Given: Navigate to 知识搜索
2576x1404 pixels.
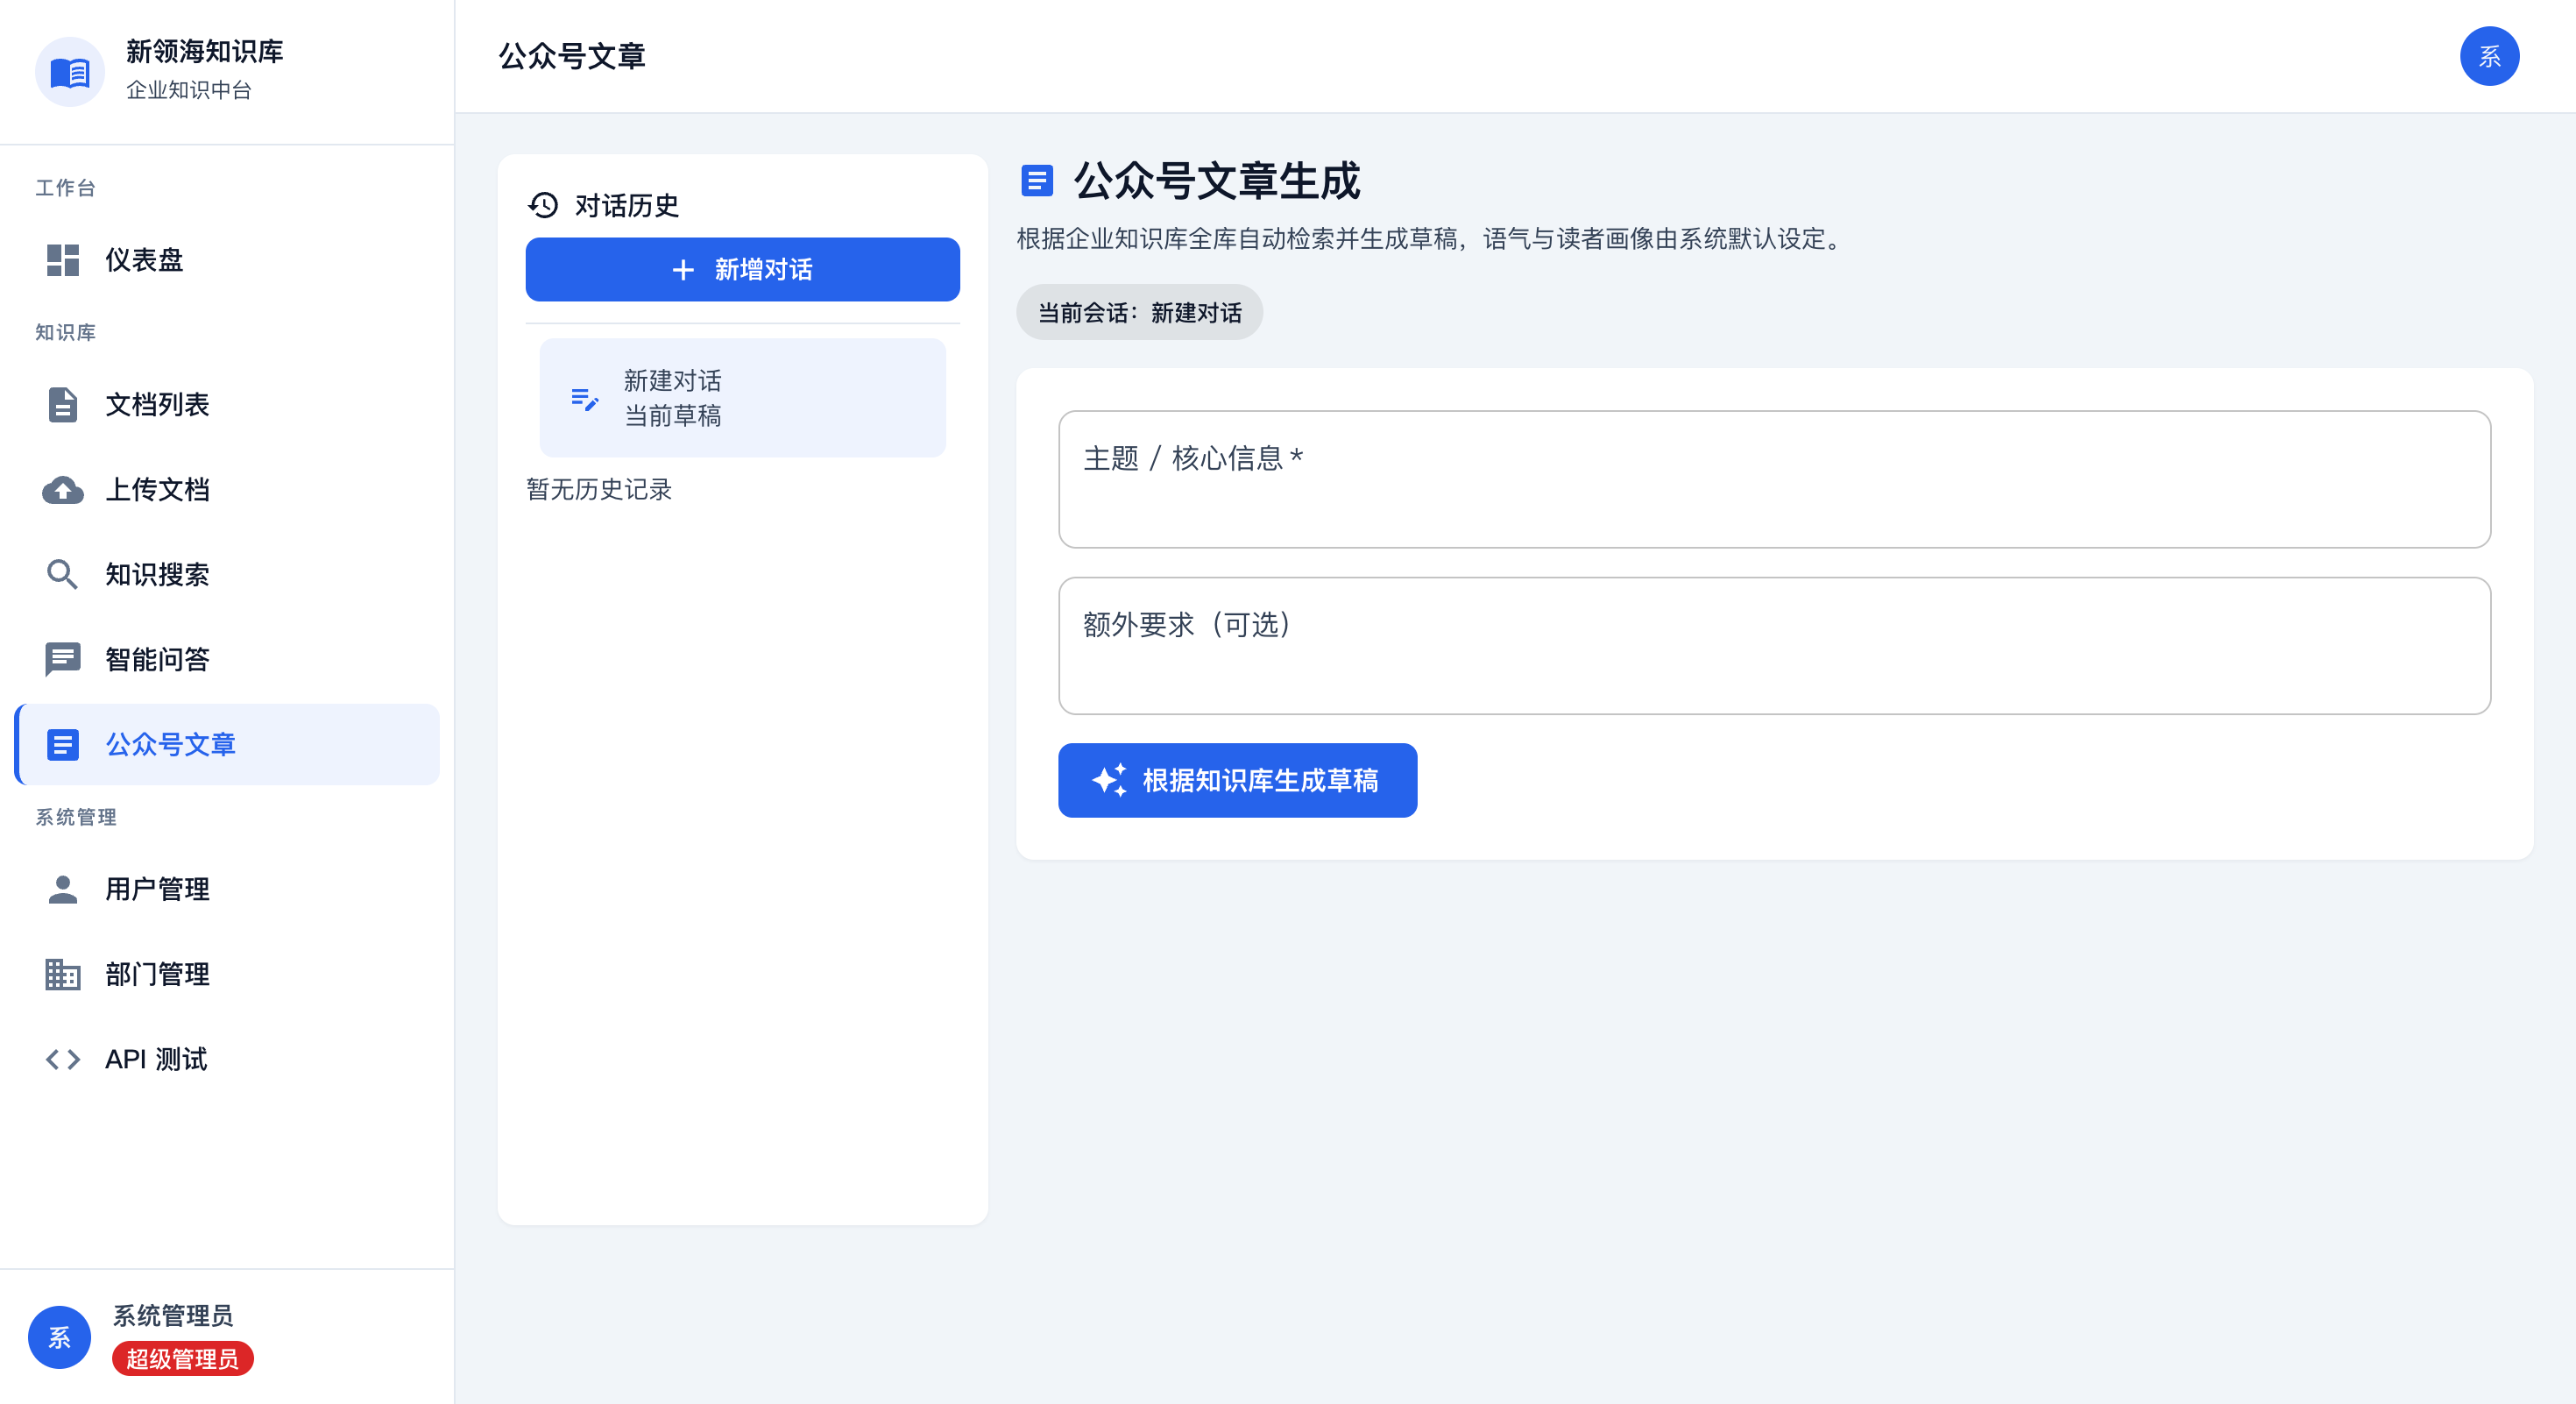Looking at the screenshot, I should [228, 575].
